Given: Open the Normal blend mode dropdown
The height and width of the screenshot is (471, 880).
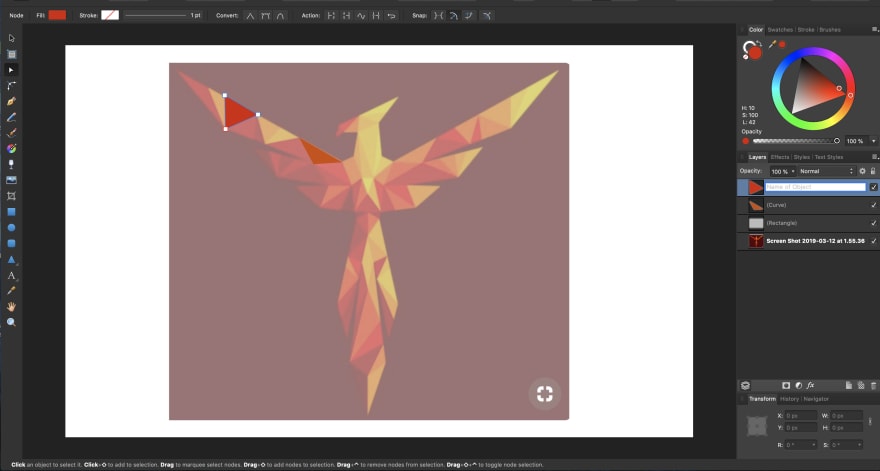Looking at the screenshot, I should point(826,171).
